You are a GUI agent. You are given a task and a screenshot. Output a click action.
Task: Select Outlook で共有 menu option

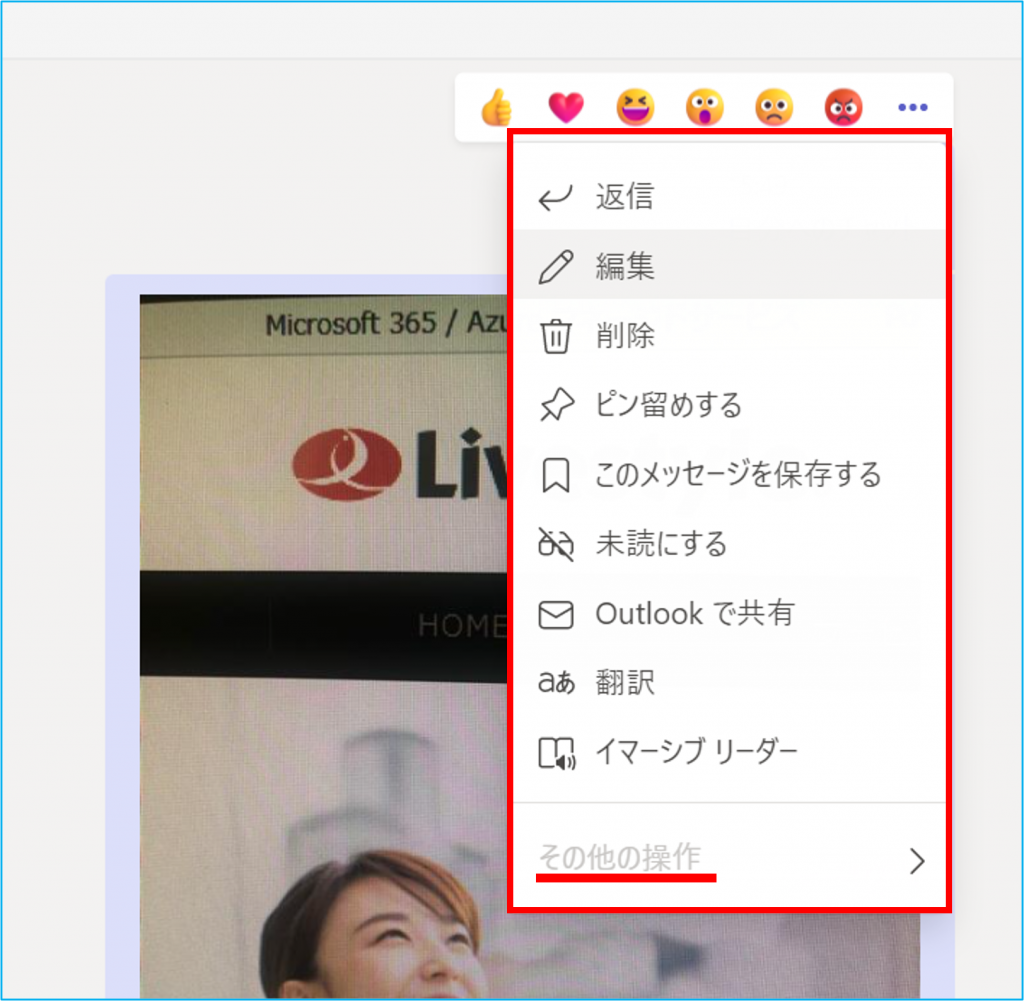click(694, 613)
